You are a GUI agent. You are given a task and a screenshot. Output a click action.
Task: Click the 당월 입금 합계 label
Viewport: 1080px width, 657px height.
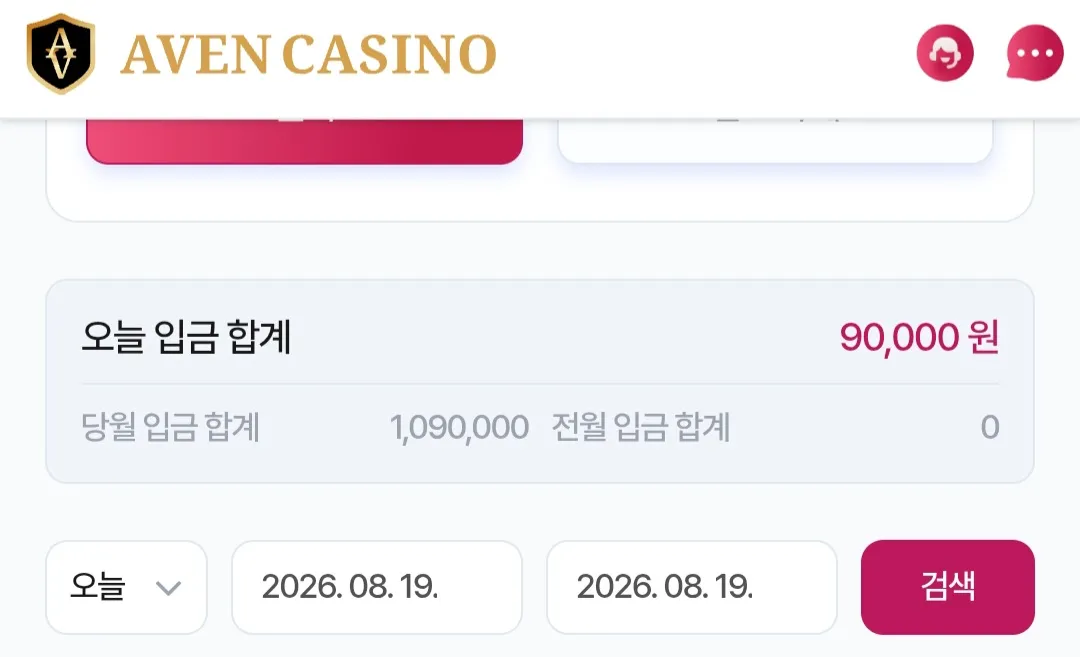click(170, 427)
